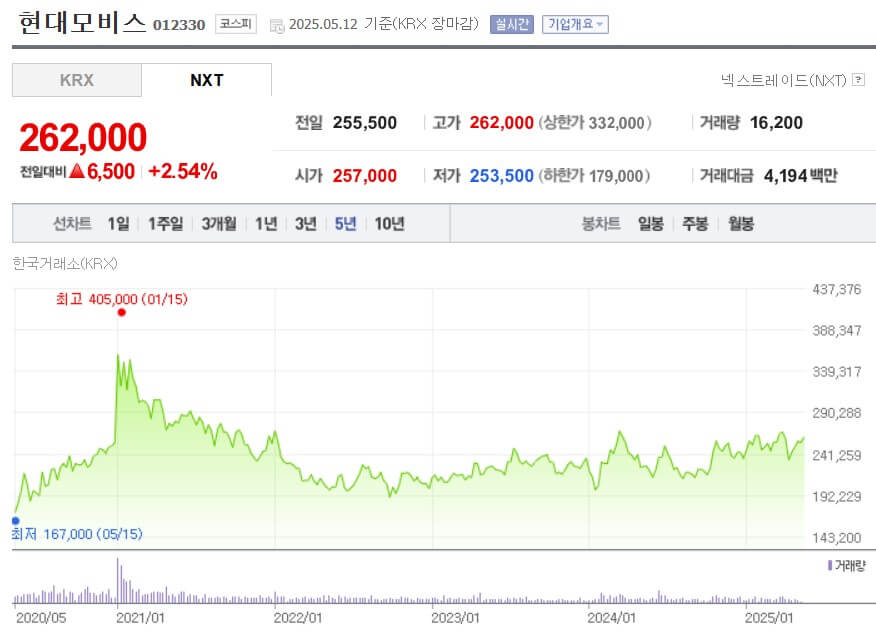Click the tallest volume bar at 2021/01
Screen dimensions: 876x644
tap(117, 581)
